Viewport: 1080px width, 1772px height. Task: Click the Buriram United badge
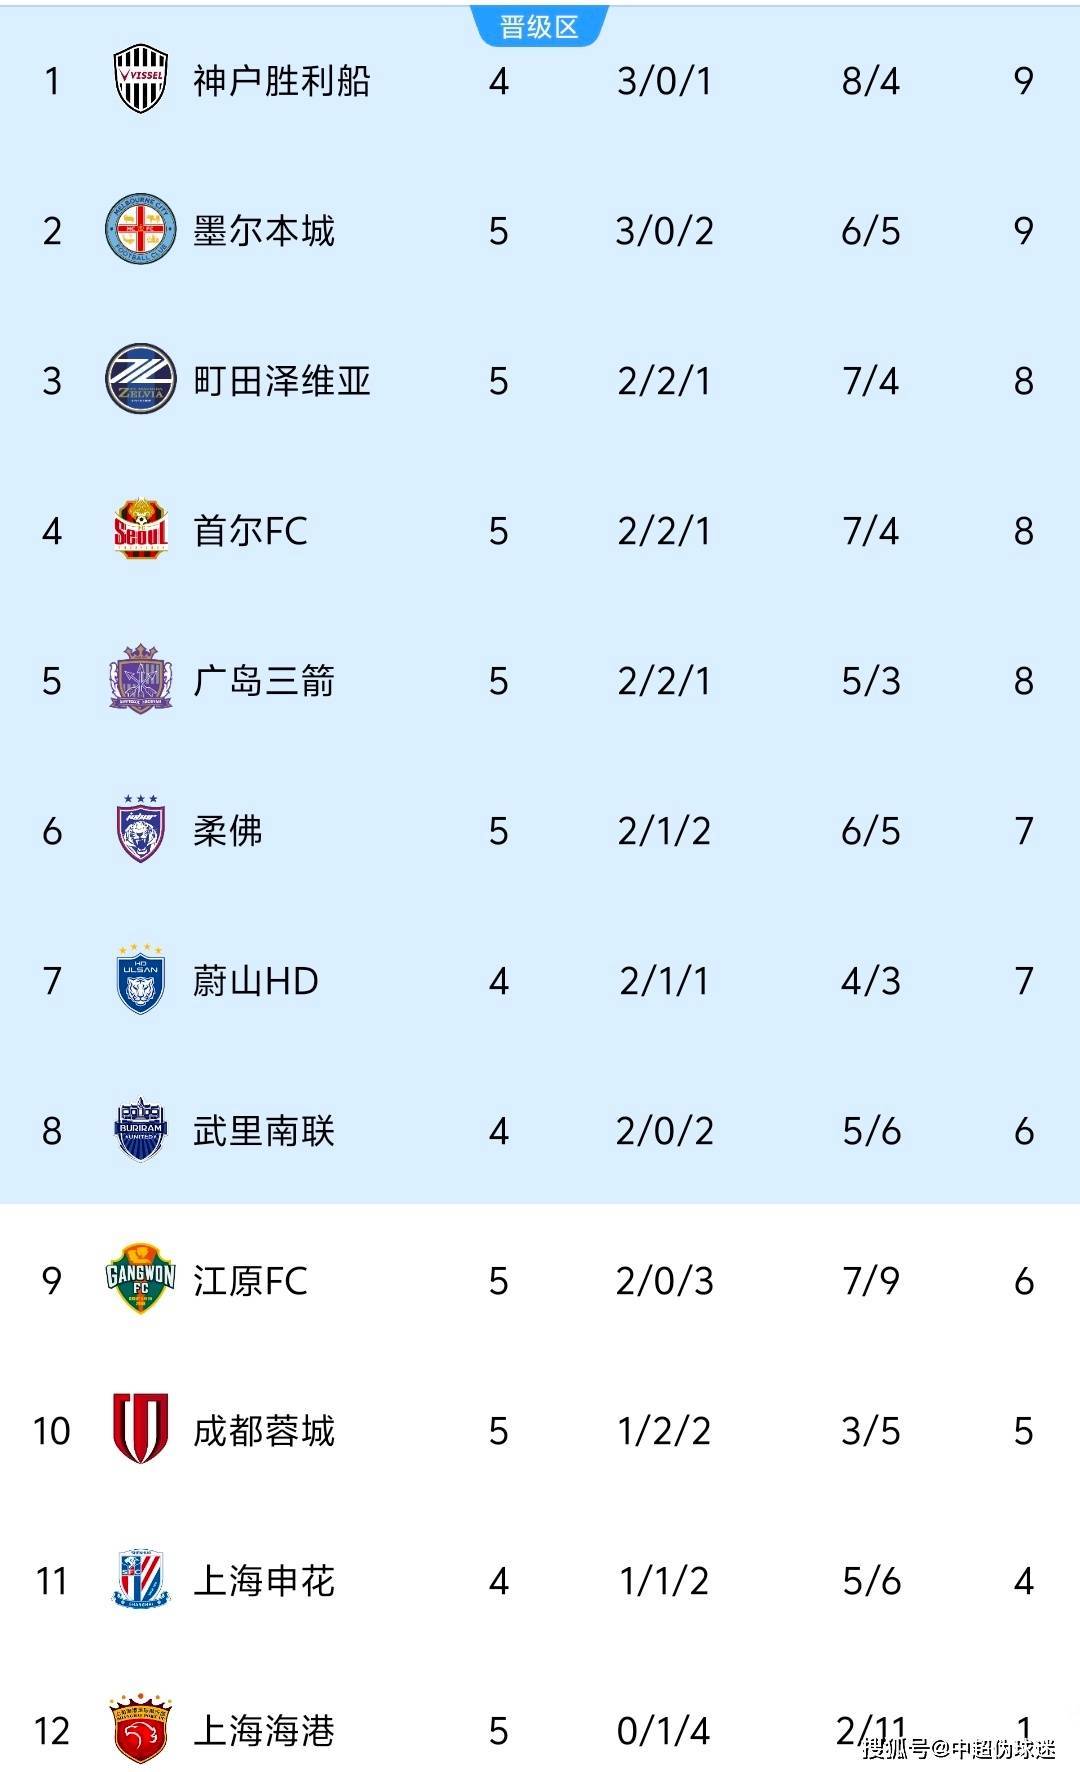coord(140,1130)
